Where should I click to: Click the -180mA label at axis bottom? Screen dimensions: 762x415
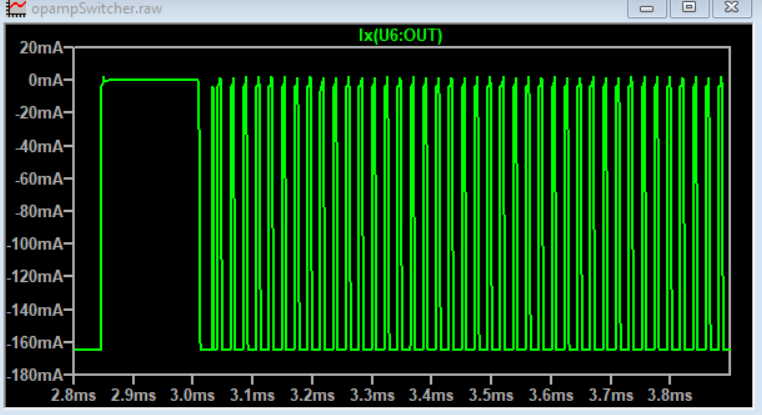[x=37, y=375]
